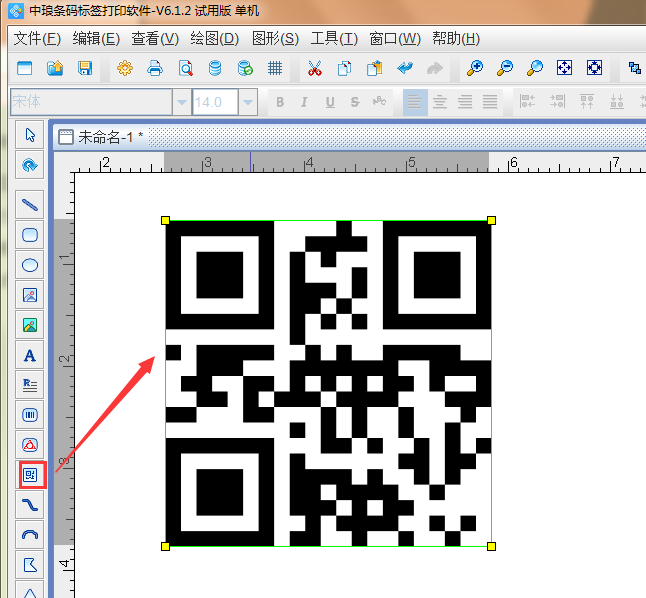646x598 pixels.
Task: Toggle bold text formatting
Action: point(280,102)
